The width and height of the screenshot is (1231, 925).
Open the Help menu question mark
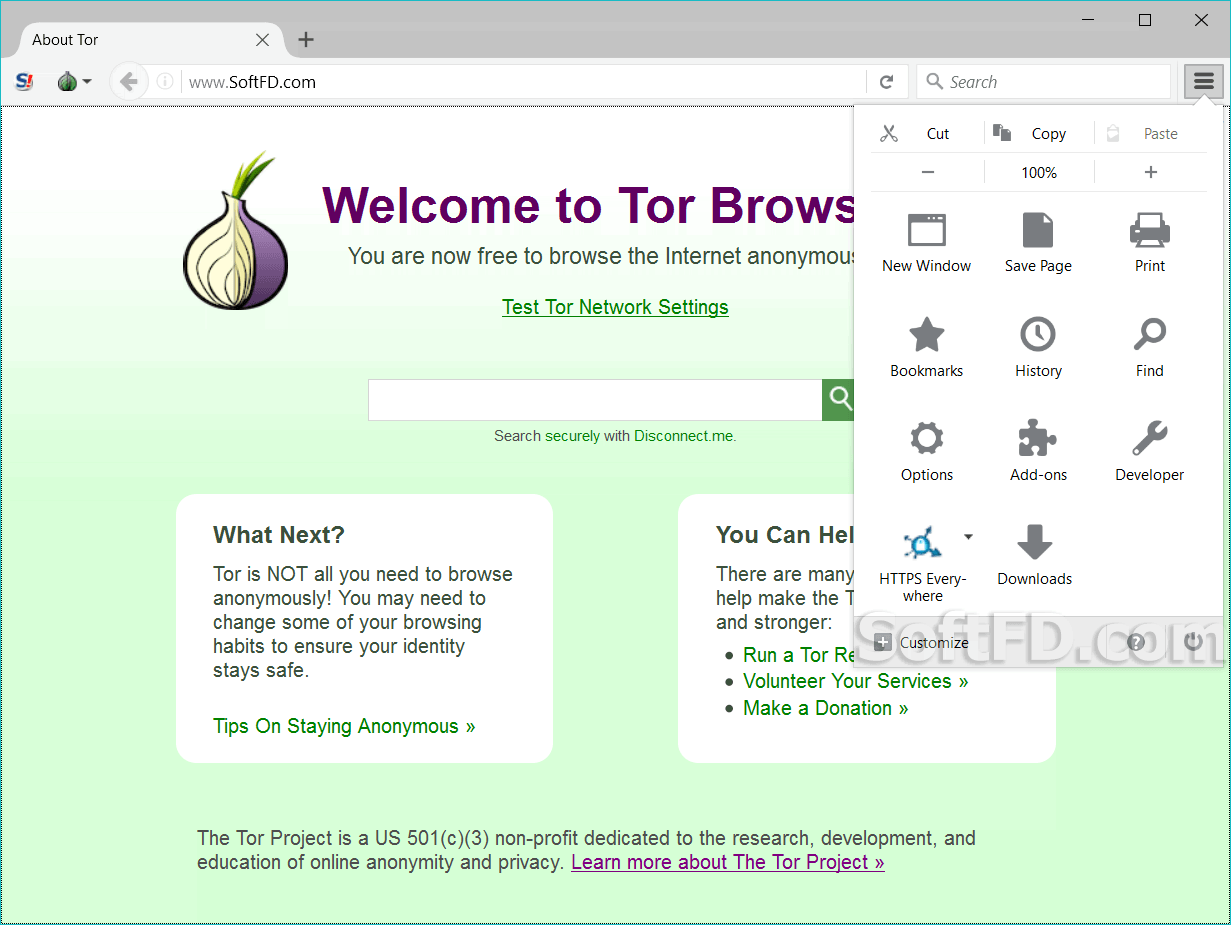(x=1136, y=642)
